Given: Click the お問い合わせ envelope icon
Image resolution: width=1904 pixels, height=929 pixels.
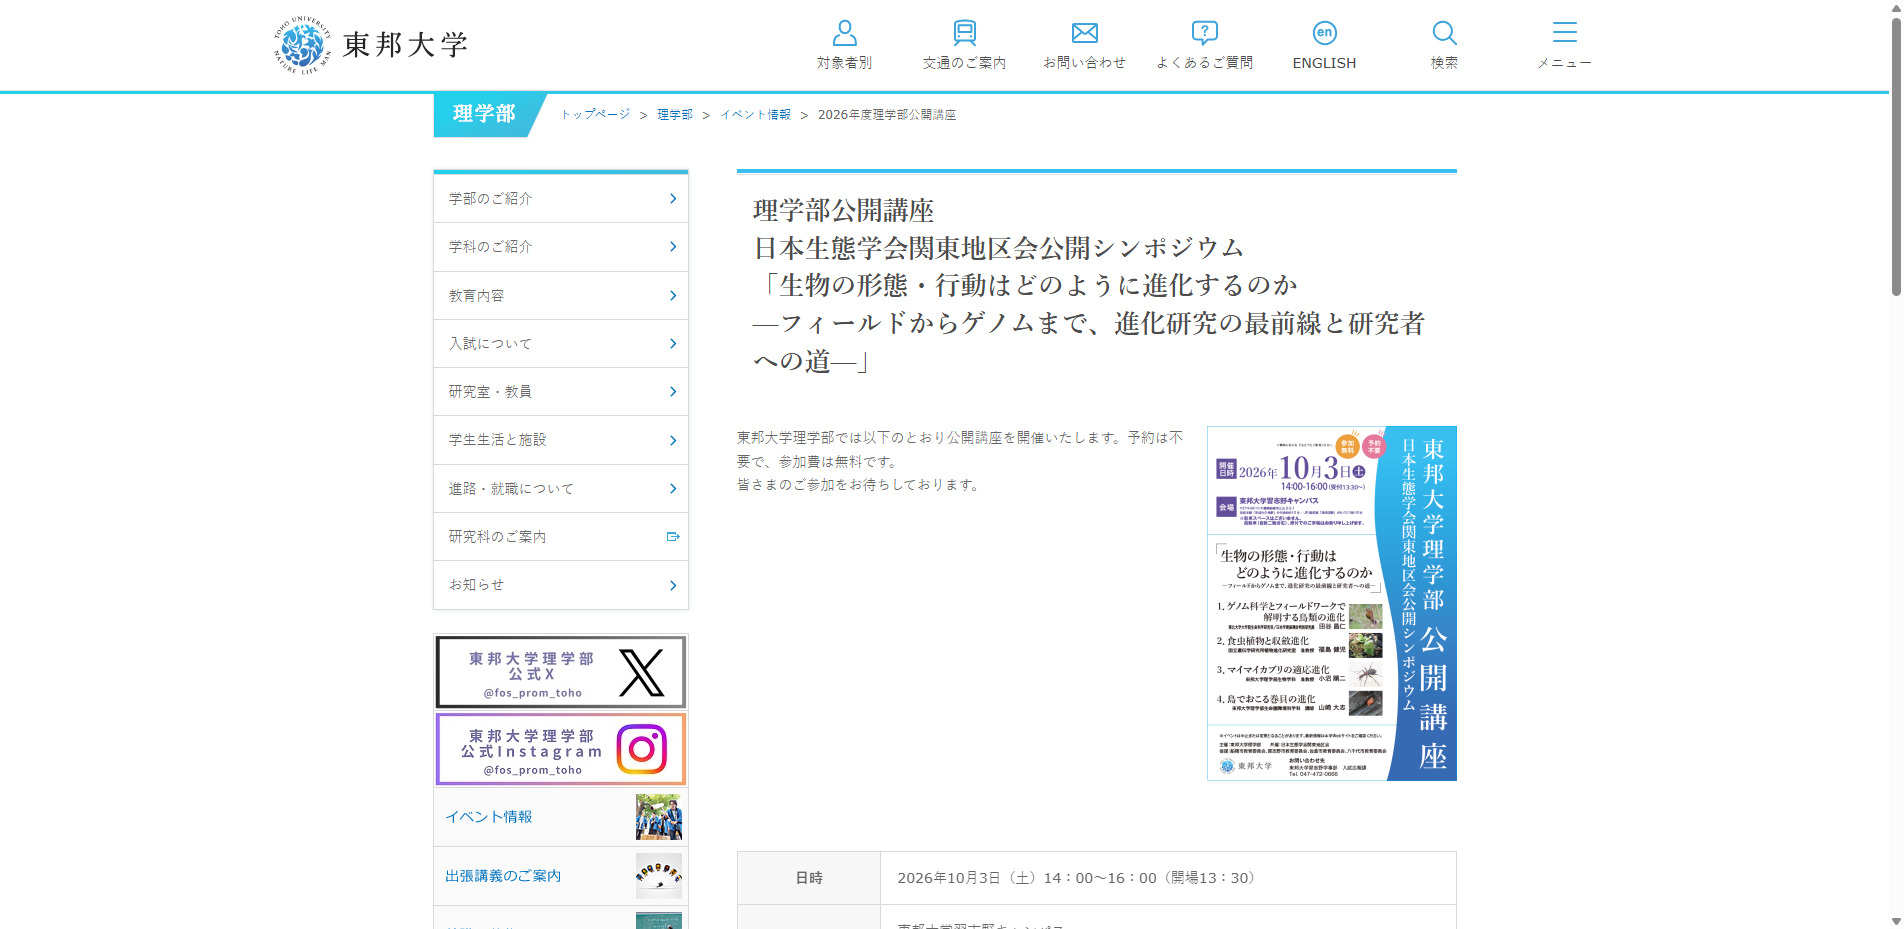Looking at the screenshot, I should [1085, 33].
